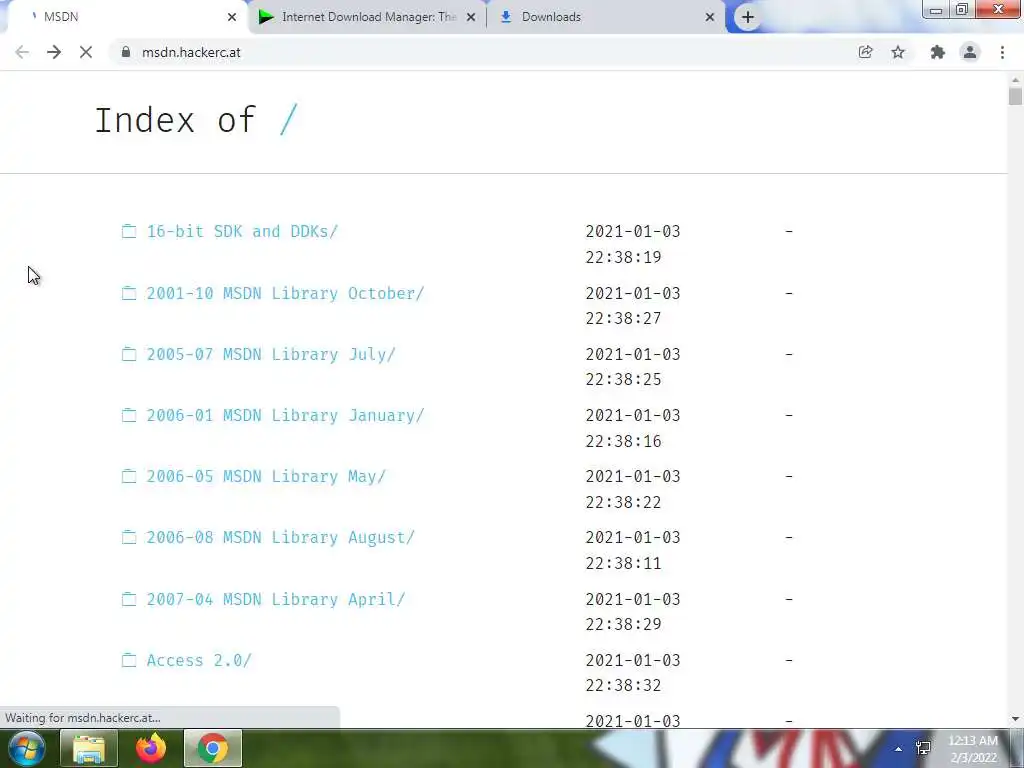Open the Windows Start menu

[x=26, y=748]
